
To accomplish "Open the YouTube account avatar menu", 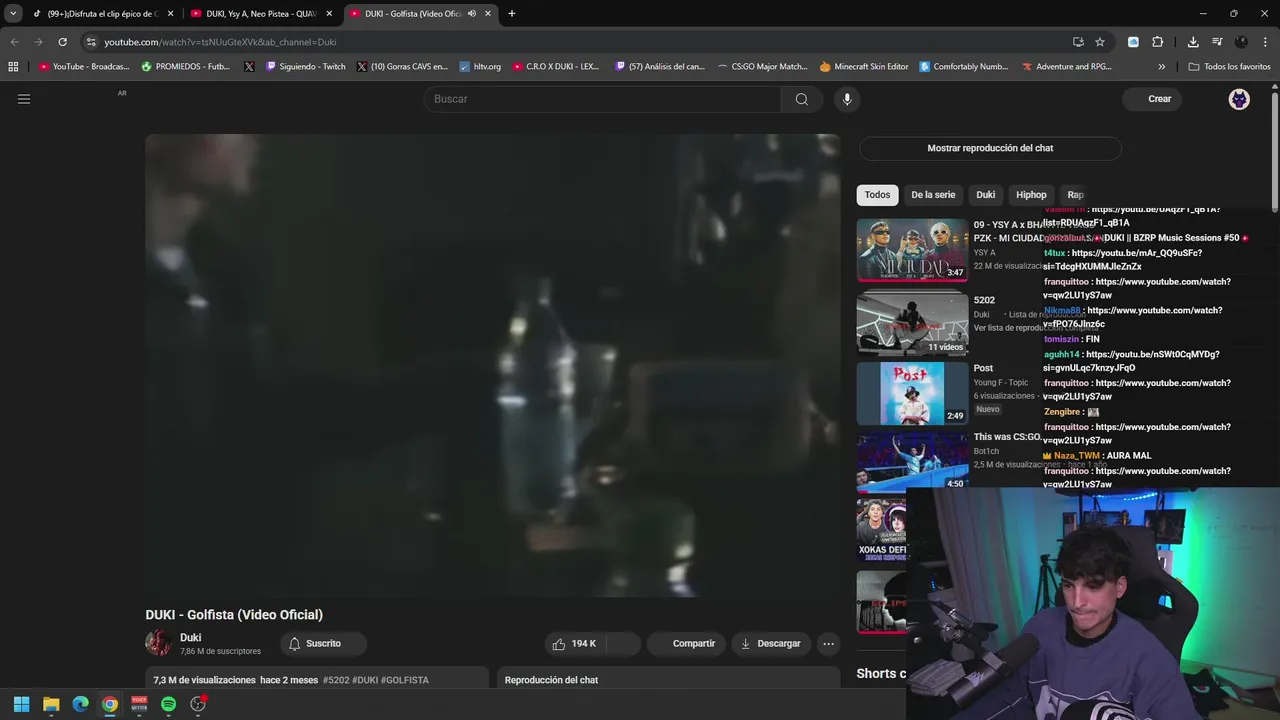I will (1239, 99).
